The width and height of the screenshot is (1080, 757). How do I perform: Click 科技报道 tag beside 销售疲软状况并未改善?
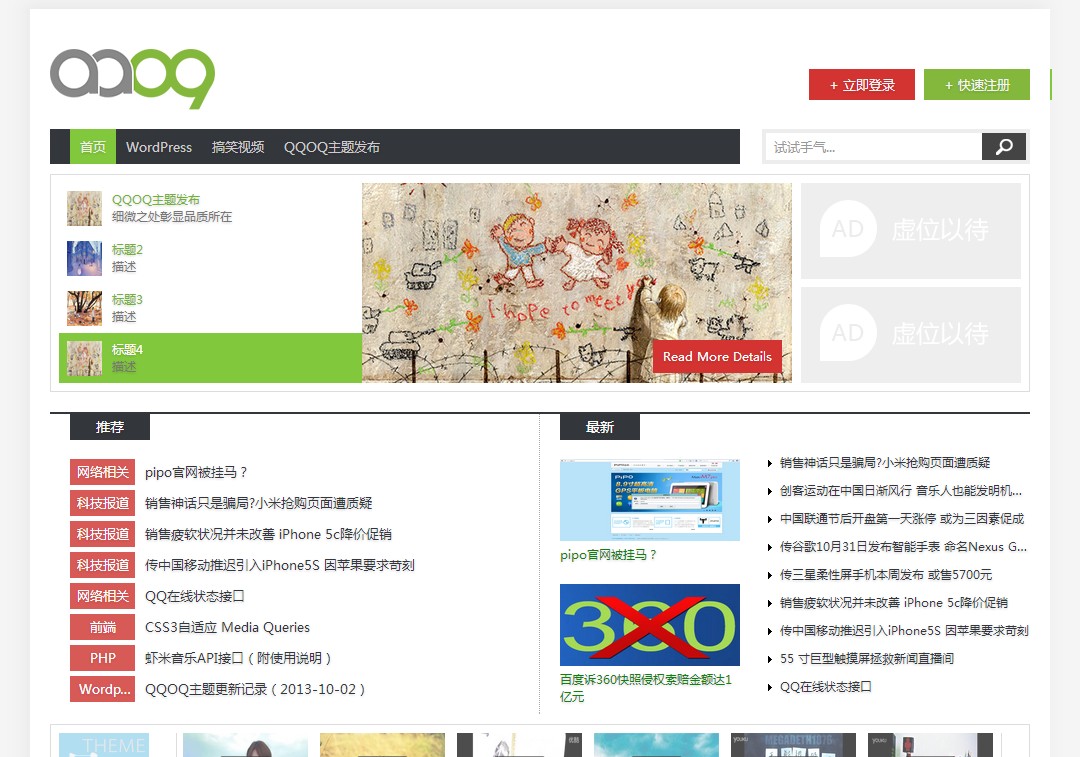point(103,535)
